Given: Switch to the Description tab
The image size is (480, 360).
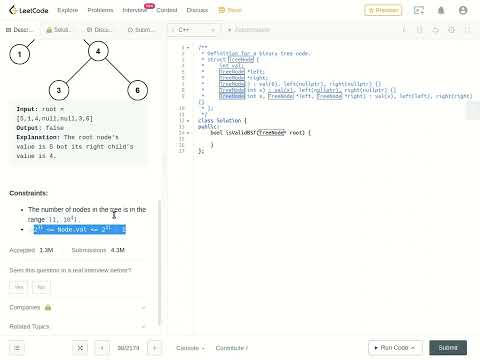Looking at the screenshot, I should pos(20,30).
